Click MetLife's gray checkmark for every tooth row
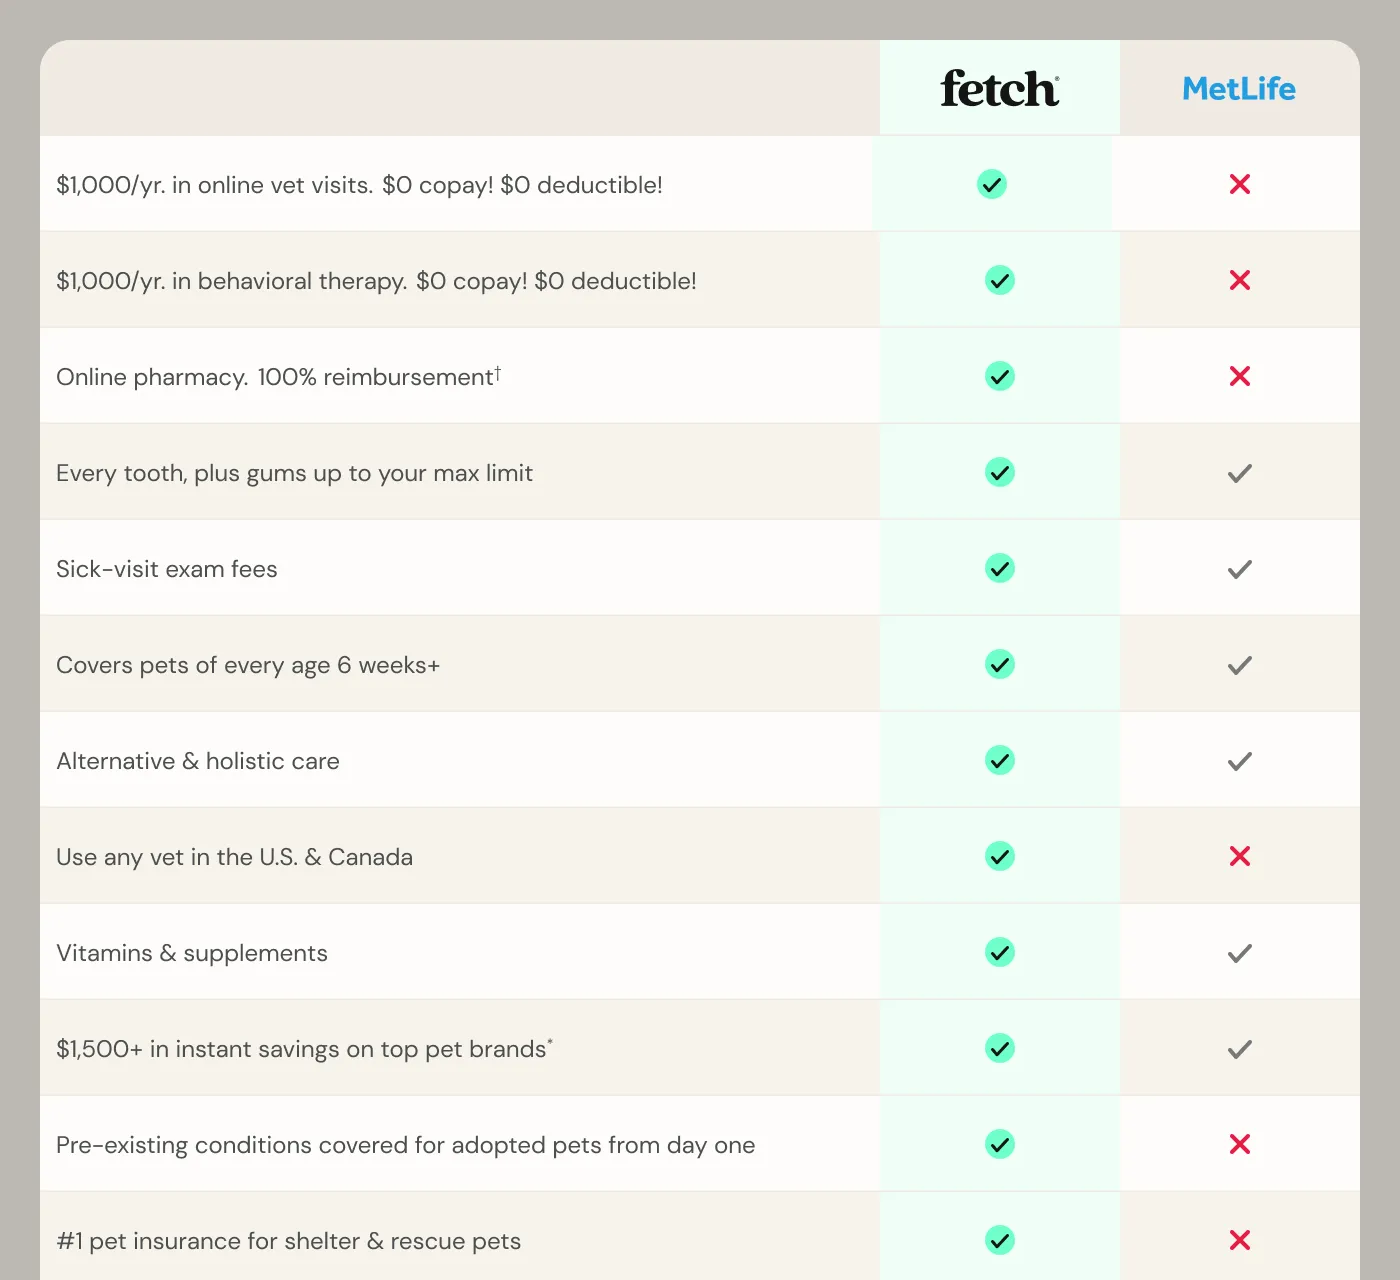1400x1280 pixels. [x=1240, y=473]
